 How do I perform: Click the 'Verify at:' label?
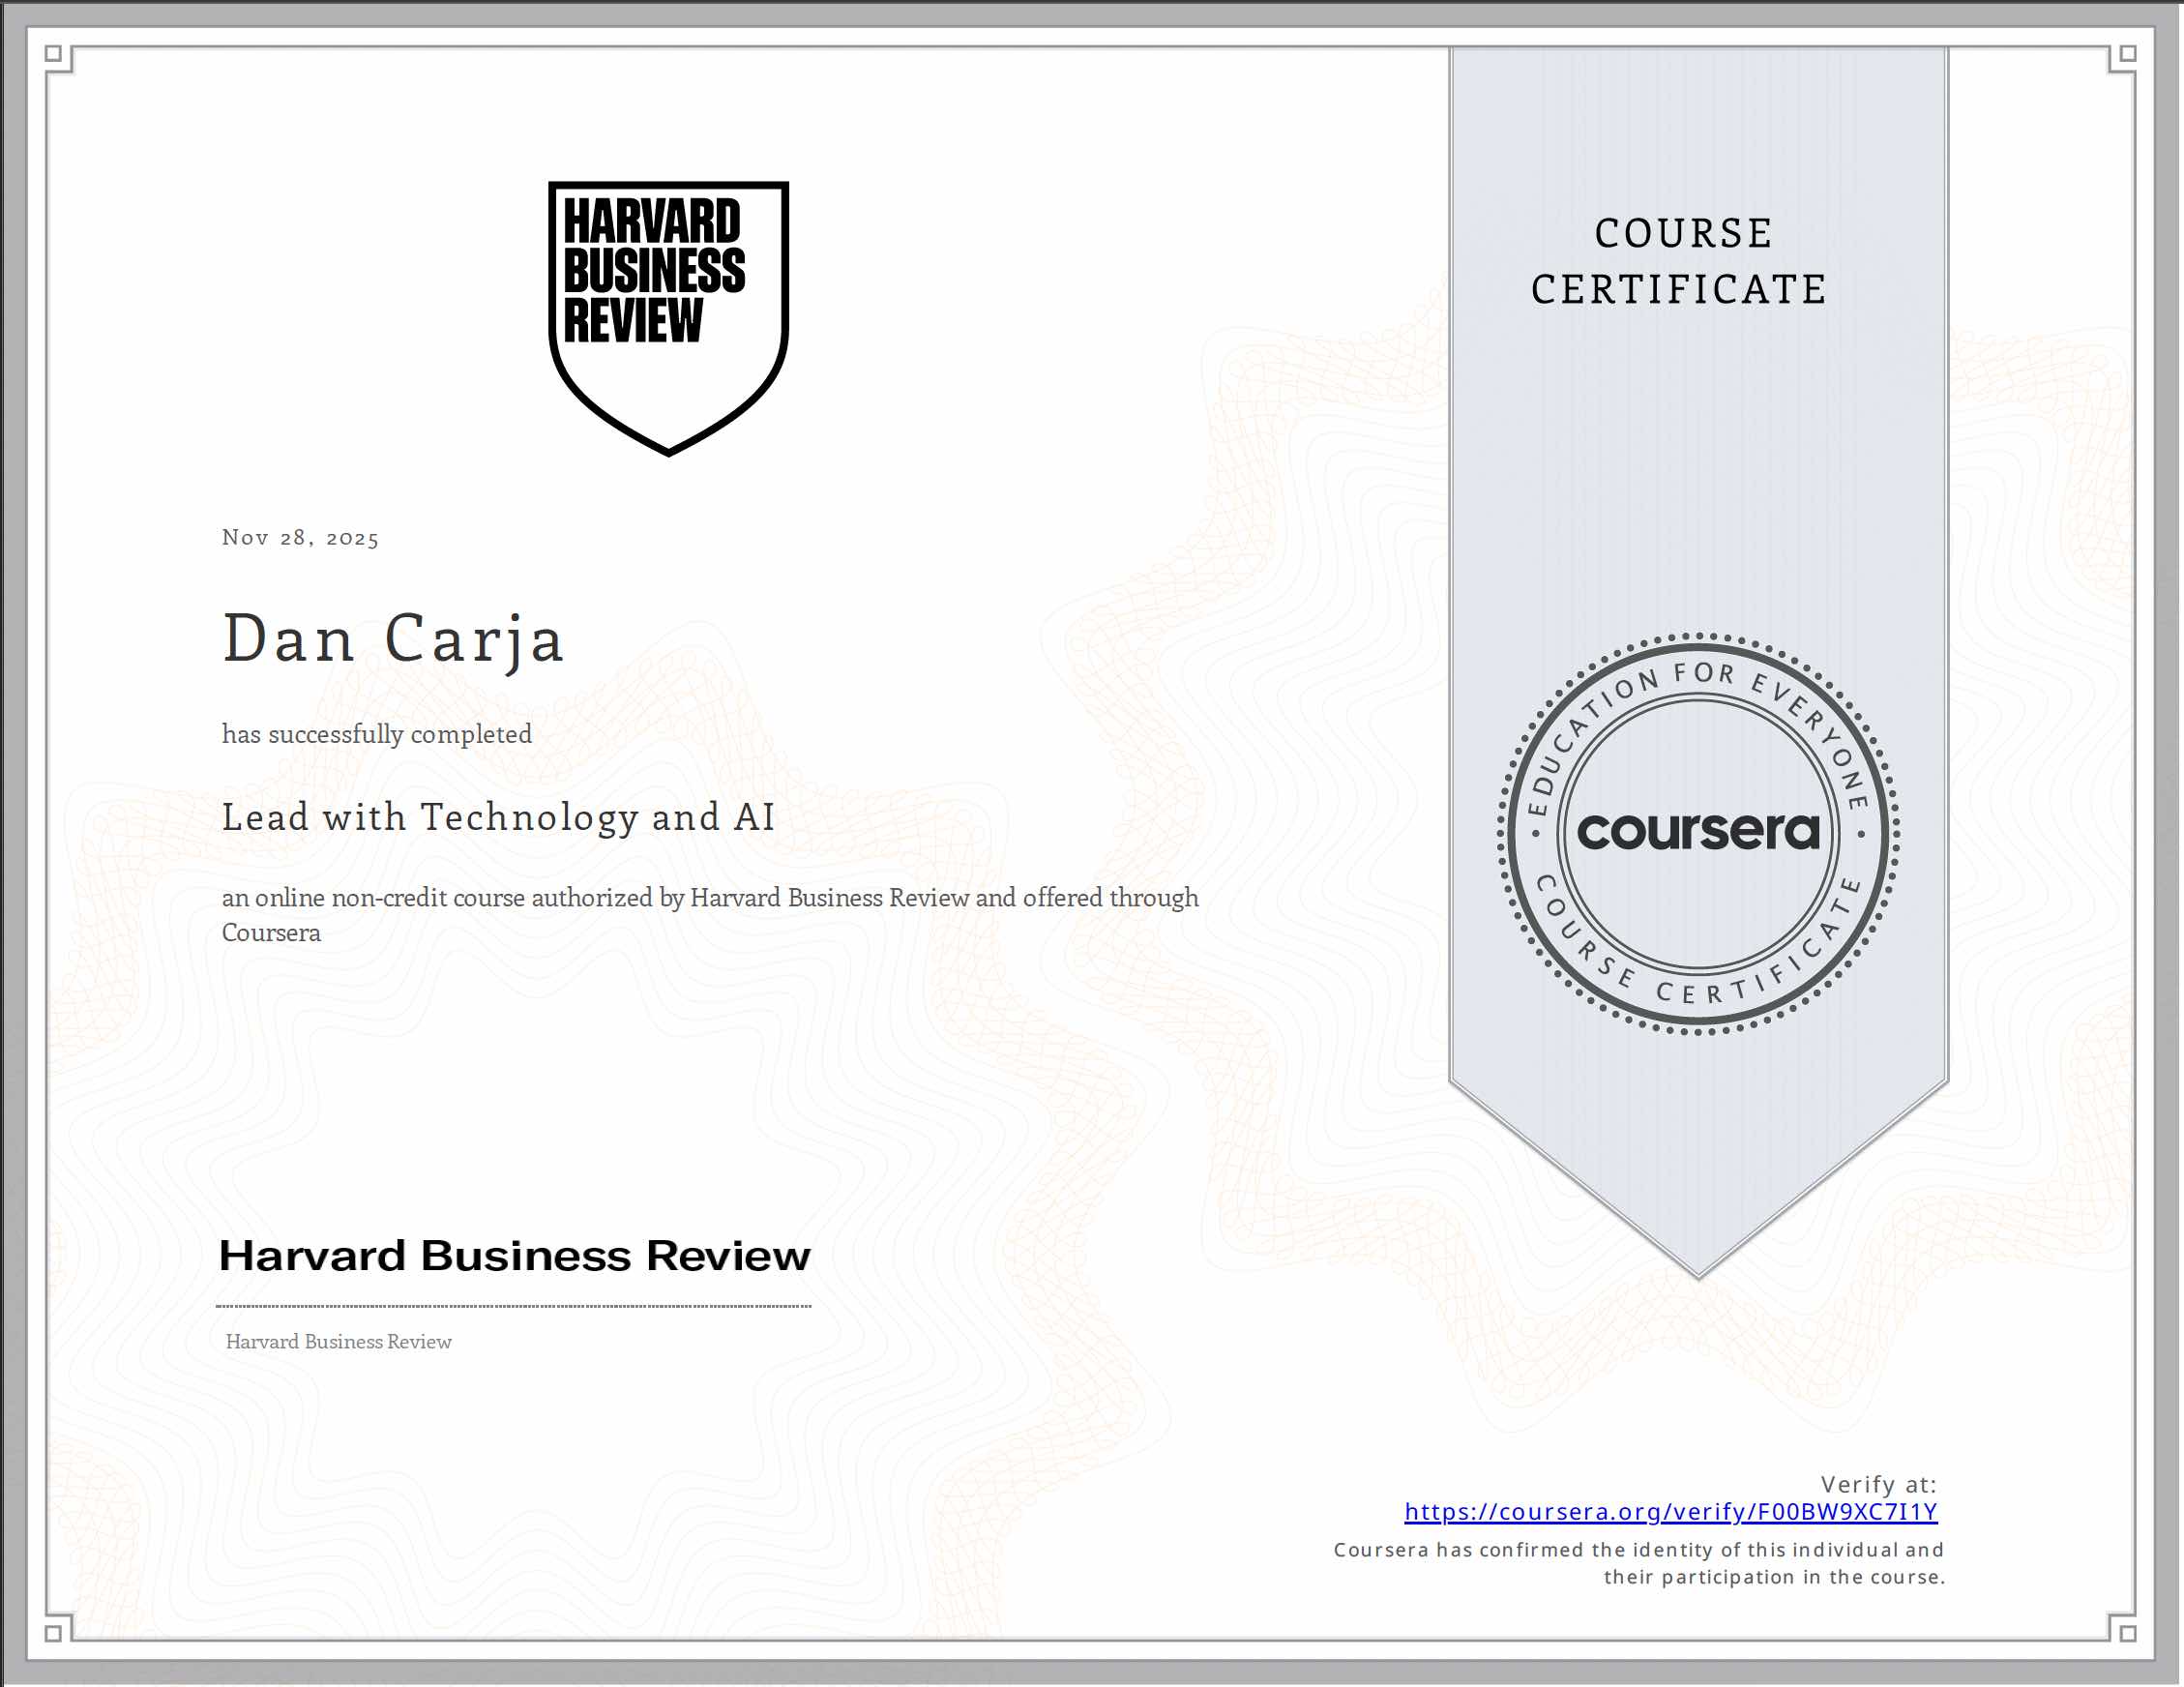click(1878, 1484)
